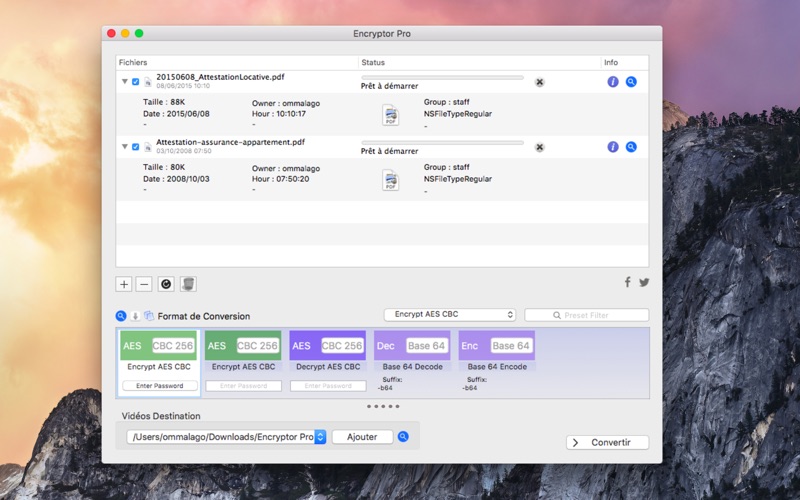Open the Twitter share icon
Image resolution: width=800 pixels, height=500 pixels.
644,282
